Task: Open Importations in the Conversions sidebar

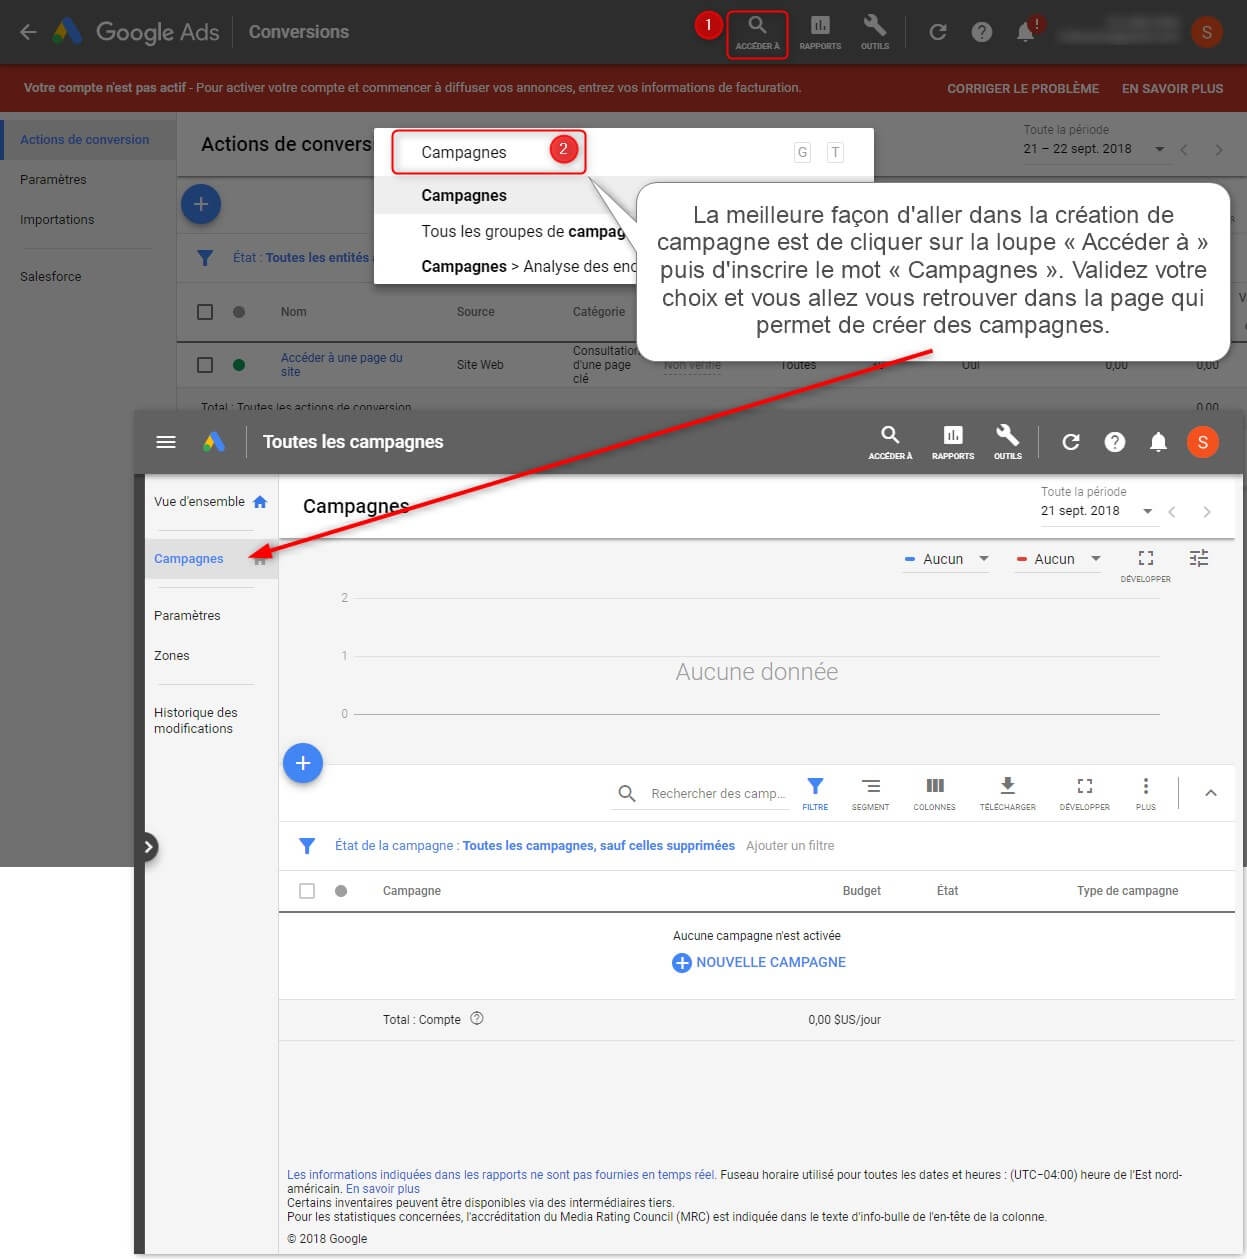Action: [x=57, y=220]
